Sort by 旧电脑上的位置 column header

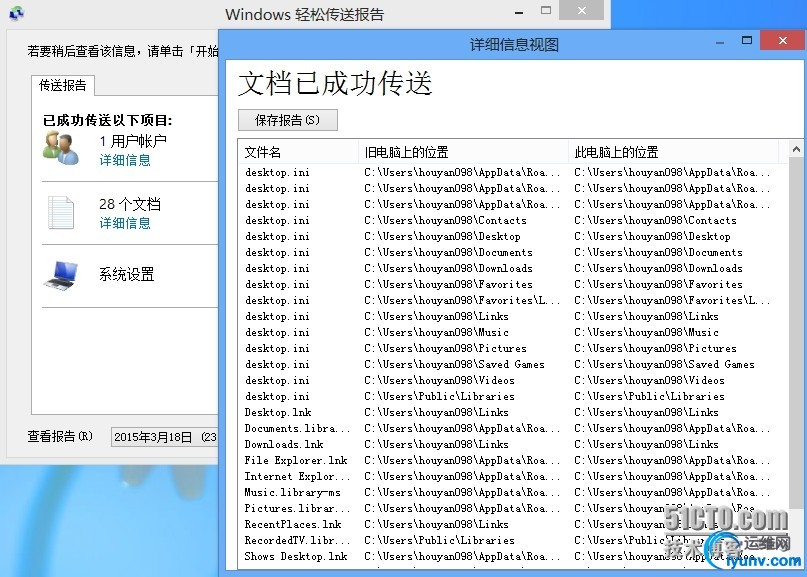pyautogui.click(x=463, y=152)
